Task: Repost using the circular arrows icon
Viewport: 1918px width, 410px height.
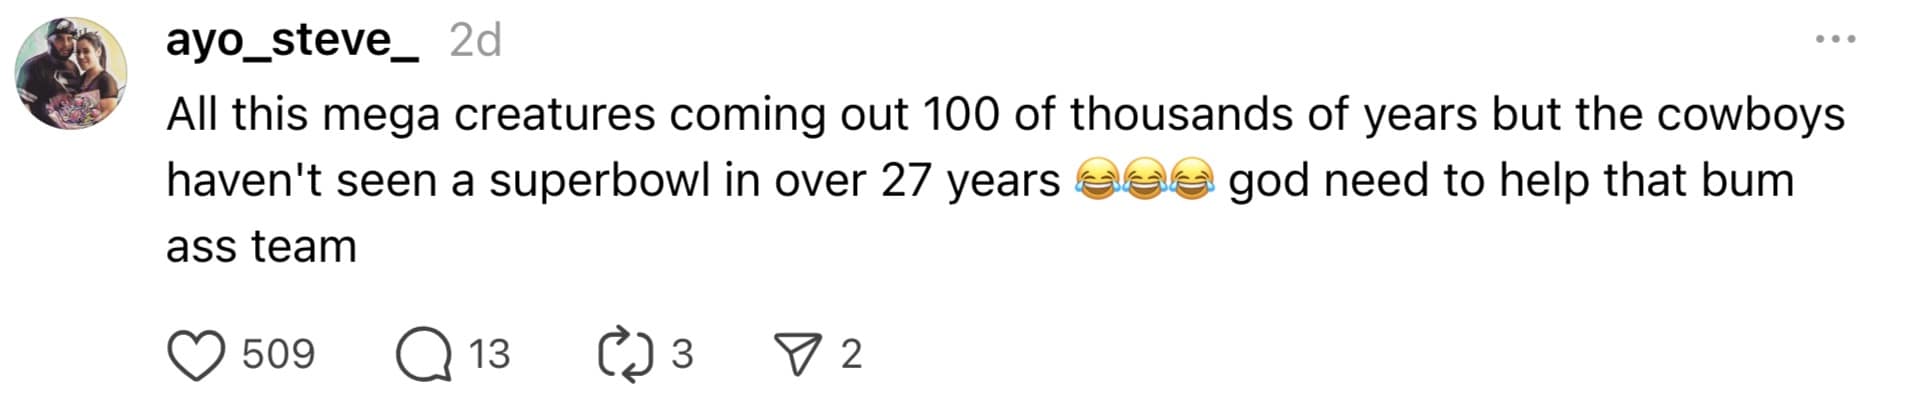Action: (625, 355)
